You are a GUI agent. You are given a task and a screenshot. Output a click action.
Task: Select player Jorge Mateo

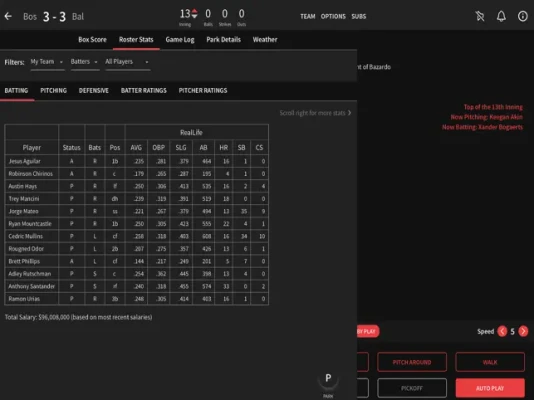click(23, 211)
